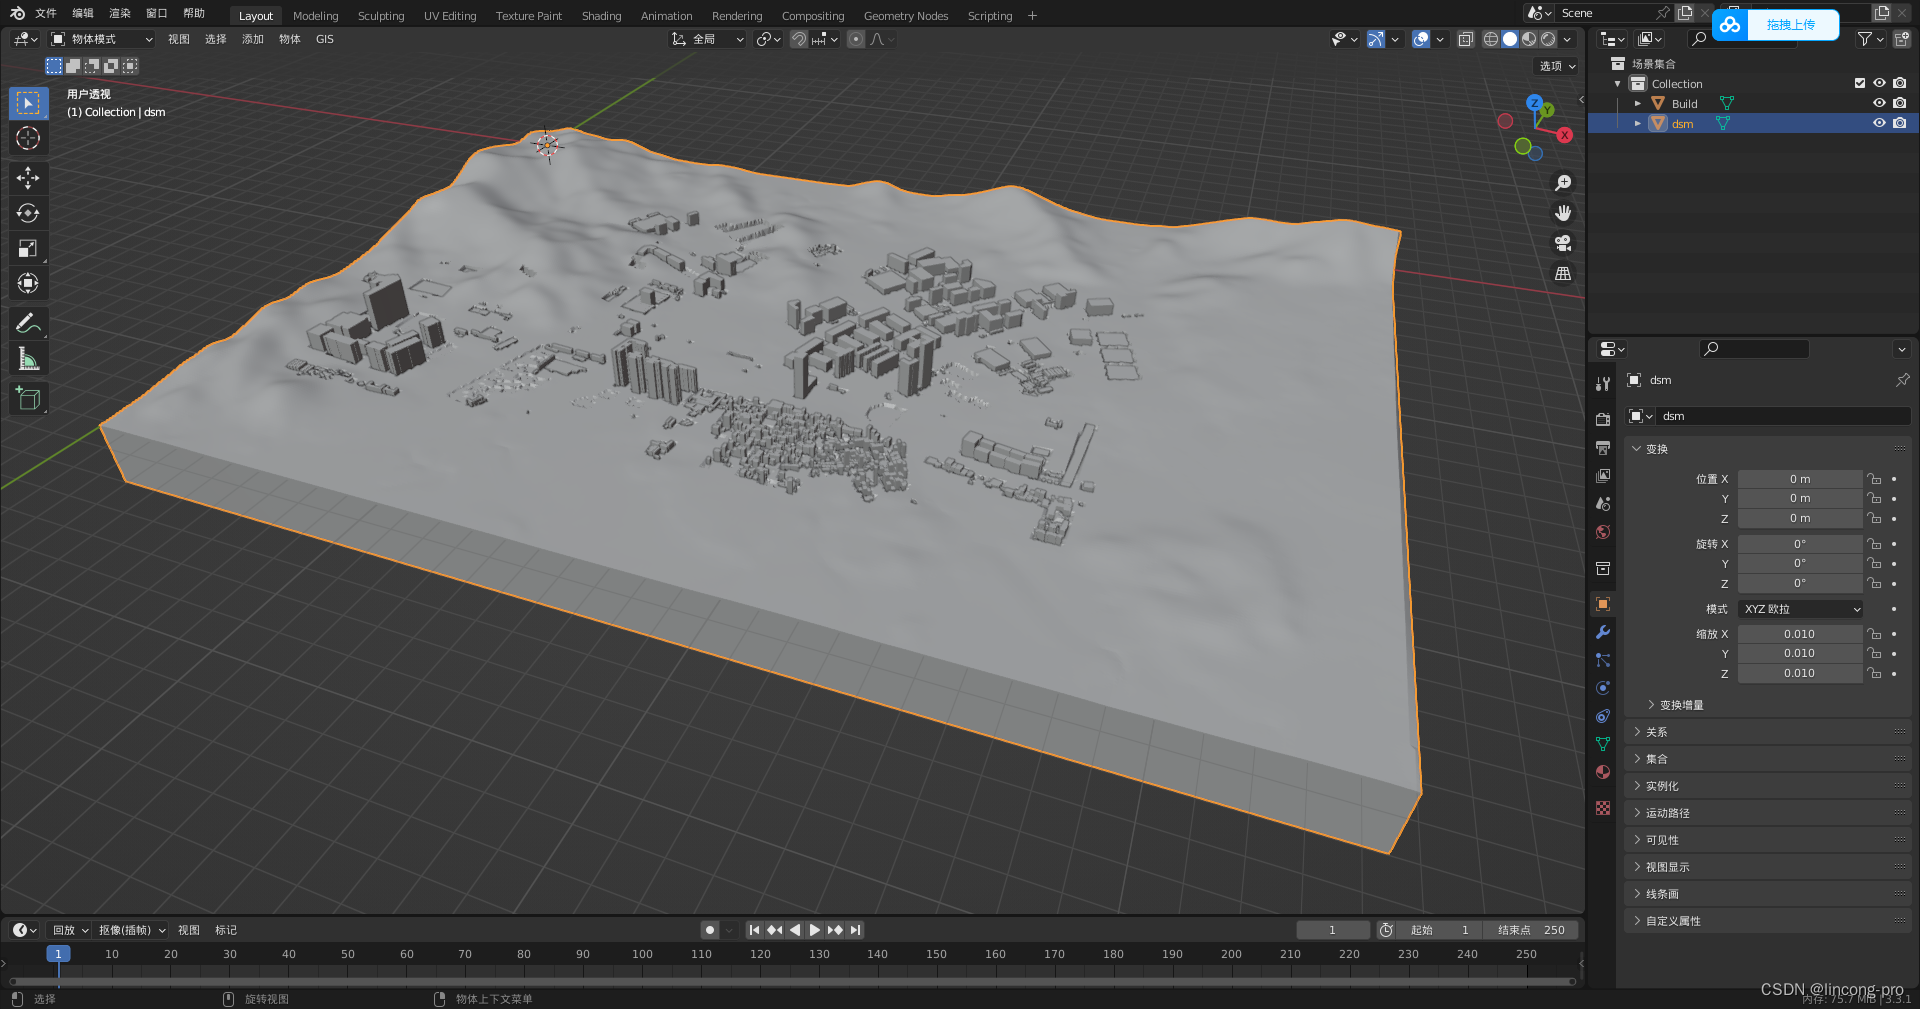The image size is (1920, 1009).
Task: Lock the location X value
Action: (x=1874, y=479)
